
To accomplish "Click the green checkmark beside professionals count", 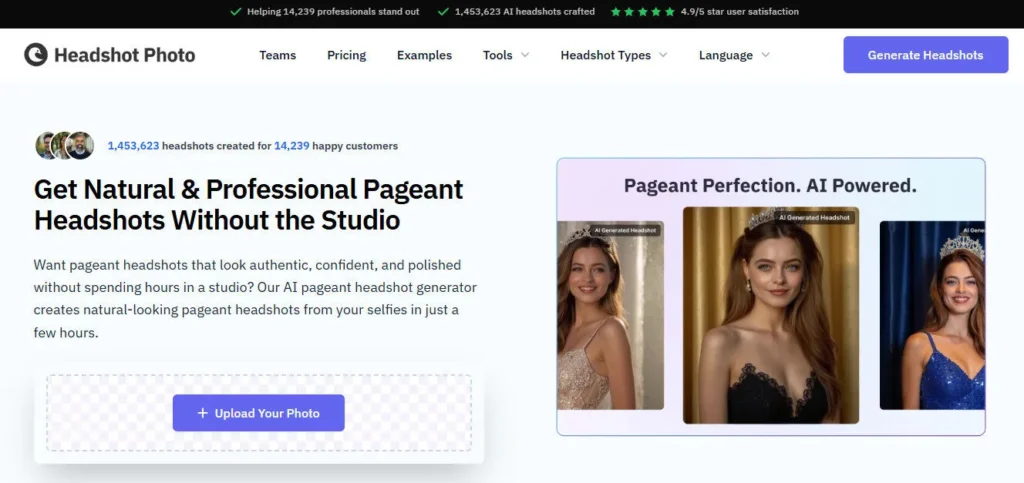I will pyautogui.click(x=235, y=12).
